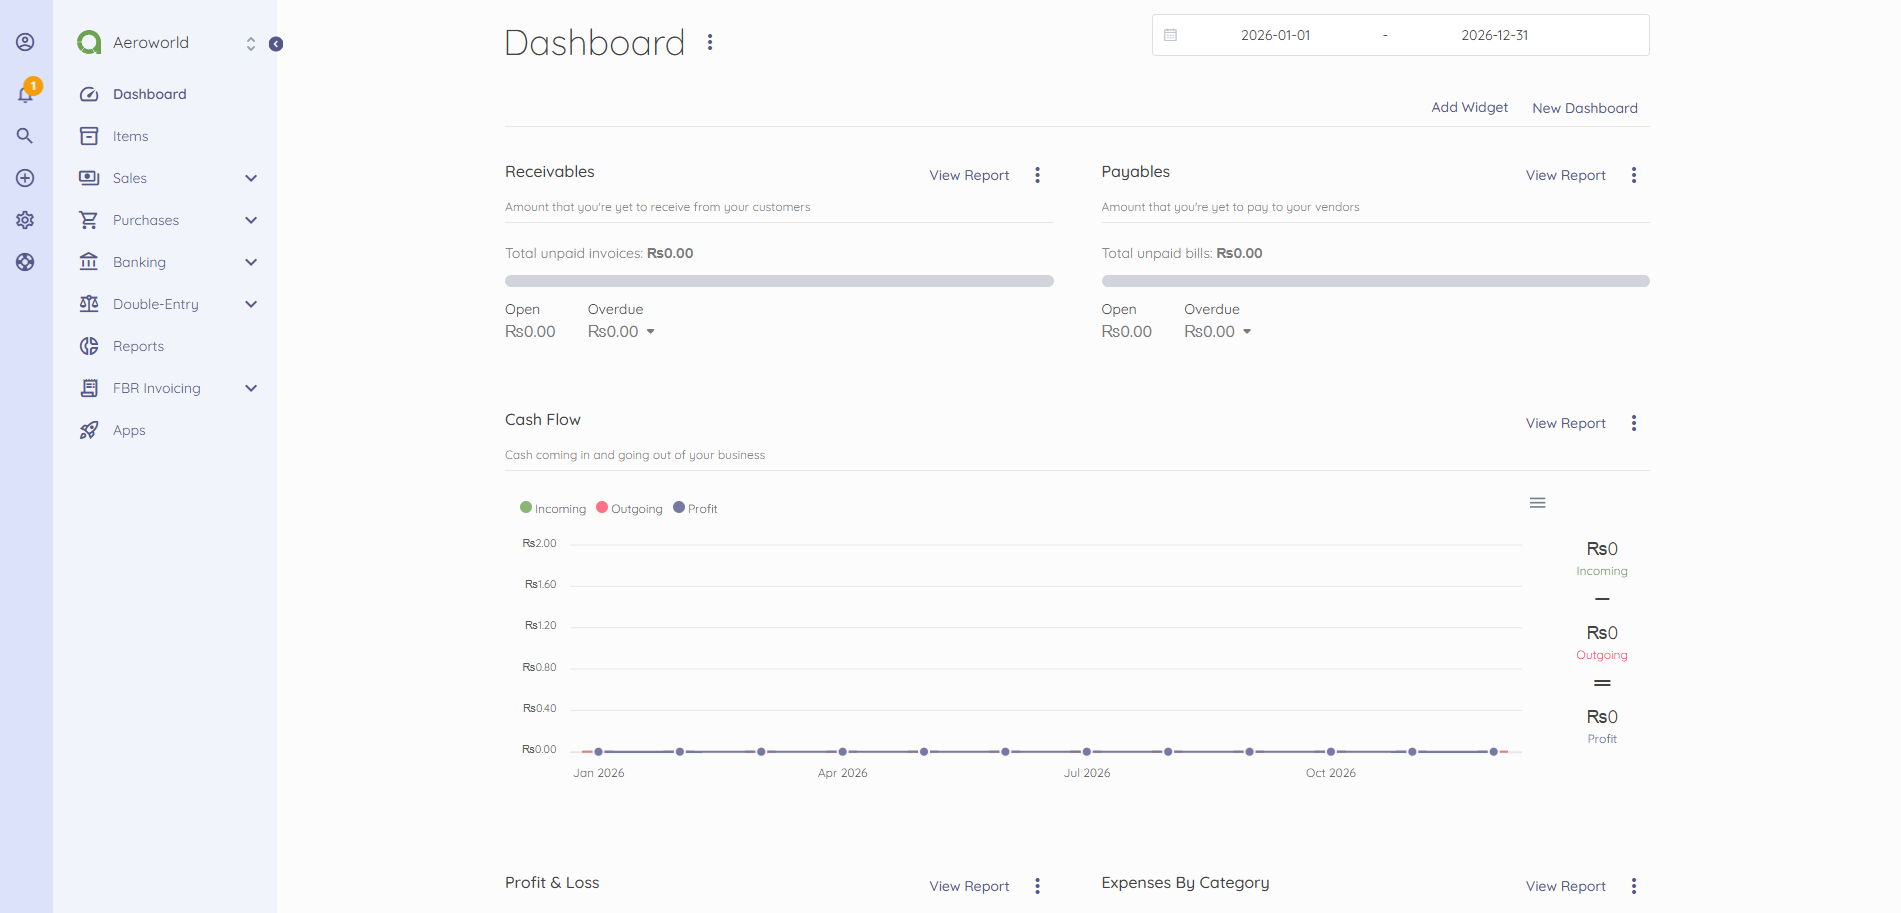Image resolution: width=1901 pixels, height=913 pixels.
Task: Click the Aeroworld company name
Action: coord(151,42)
